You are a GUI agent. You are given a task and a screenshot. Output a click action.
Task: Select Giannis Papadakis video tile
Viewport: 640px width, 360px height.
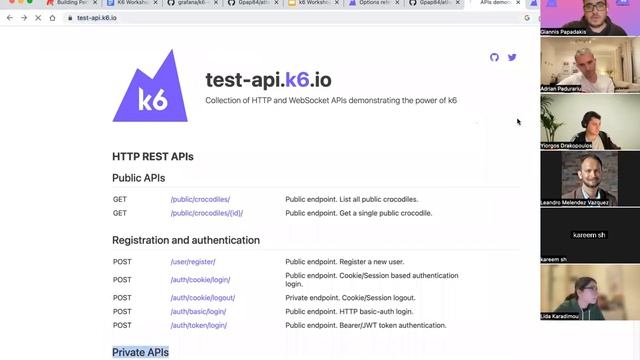click(x=590, y=18)
